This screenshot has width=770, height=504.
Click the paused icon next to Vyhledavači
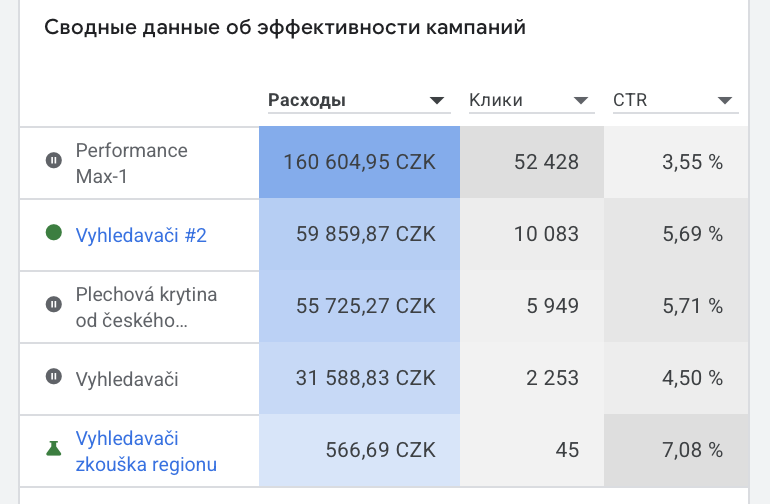54,377
